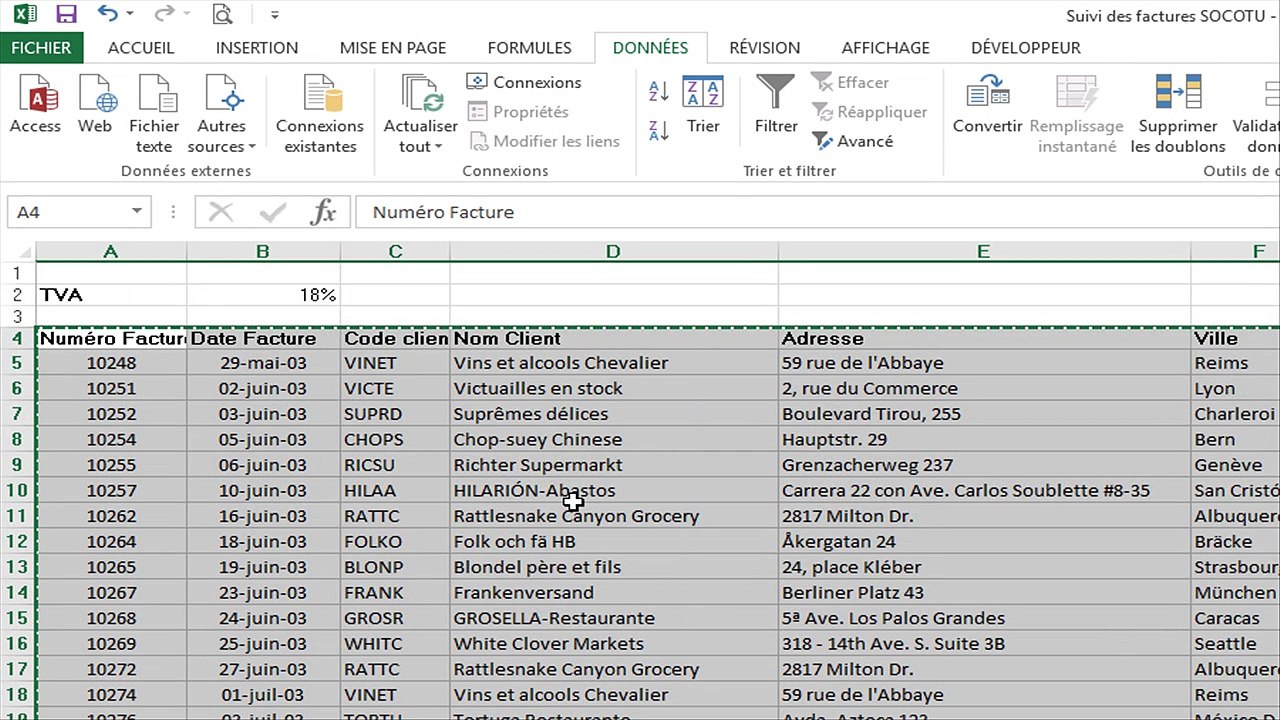Switch to the FORMULES tab
The width and height of the screenshot is (1280, 720).
(529, 48)
